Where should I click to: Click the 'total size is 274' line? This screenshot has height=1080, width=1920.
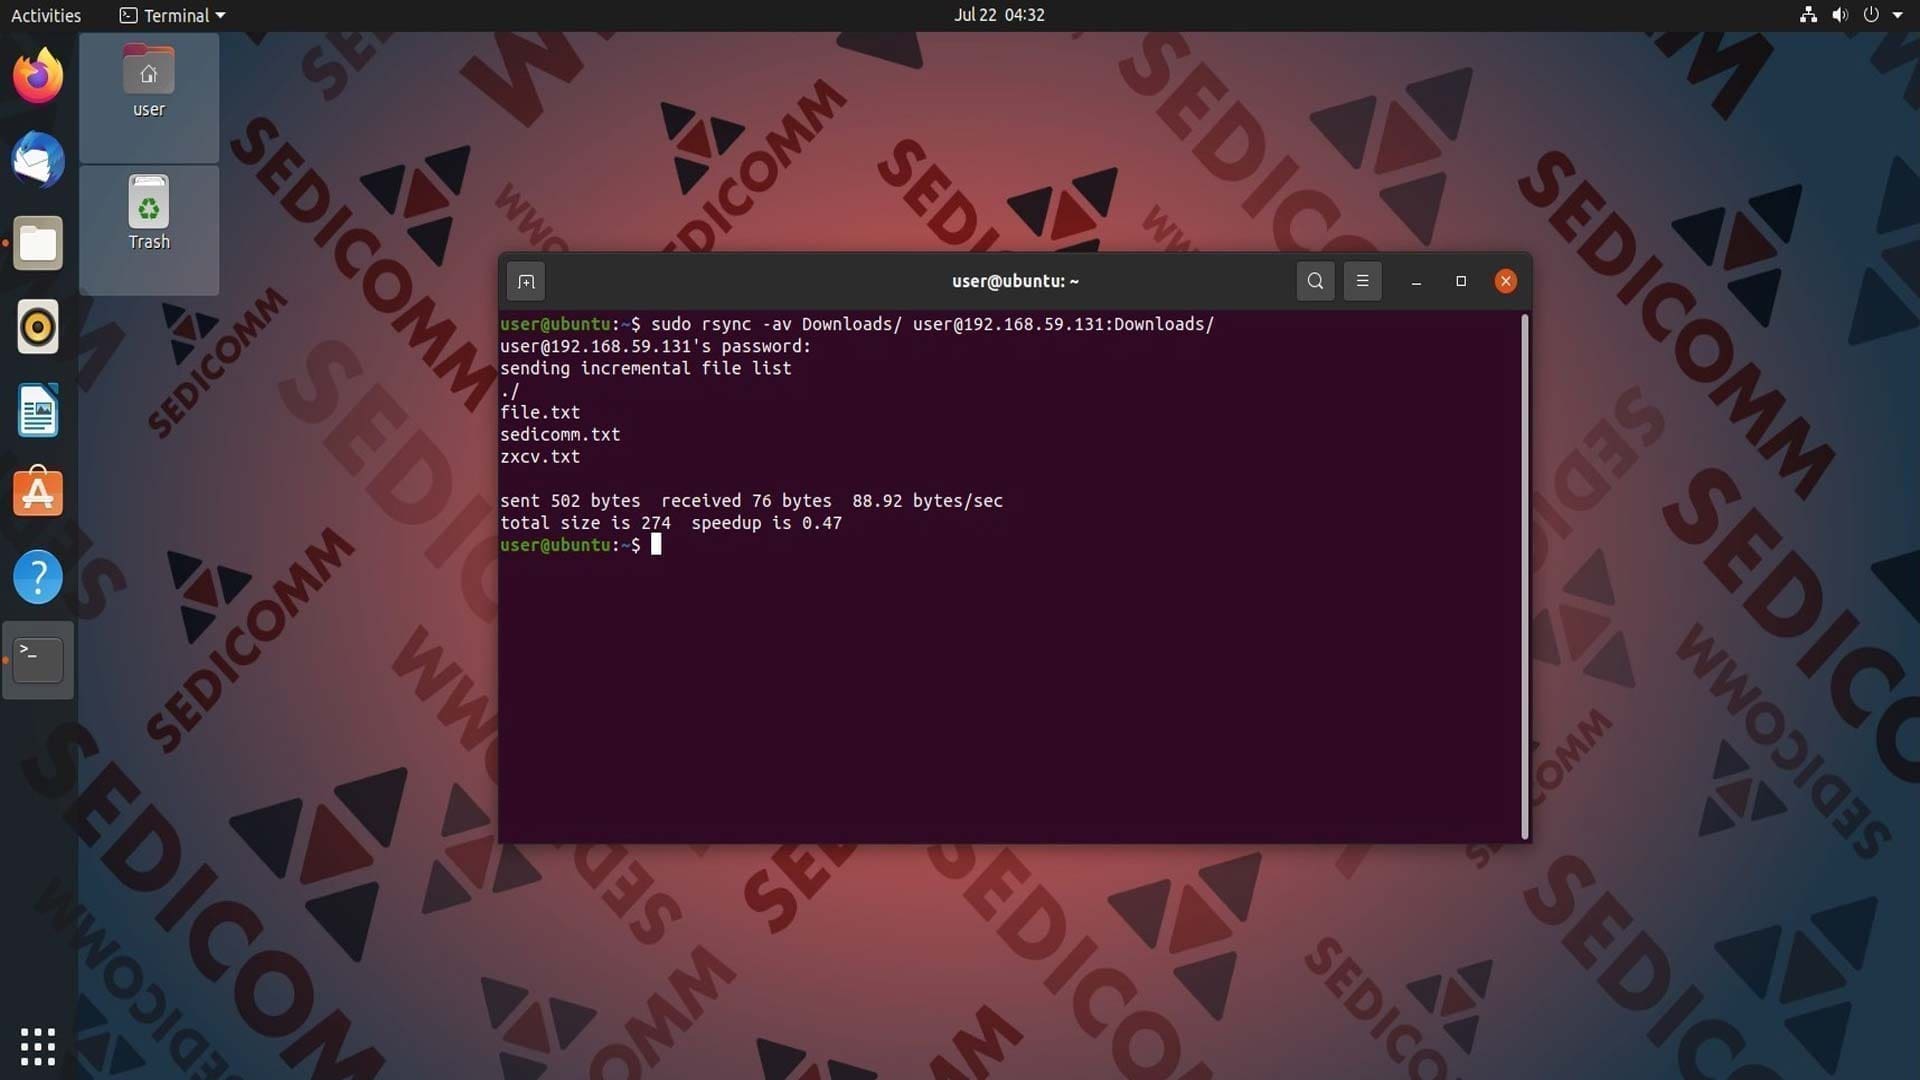[671, 523]
